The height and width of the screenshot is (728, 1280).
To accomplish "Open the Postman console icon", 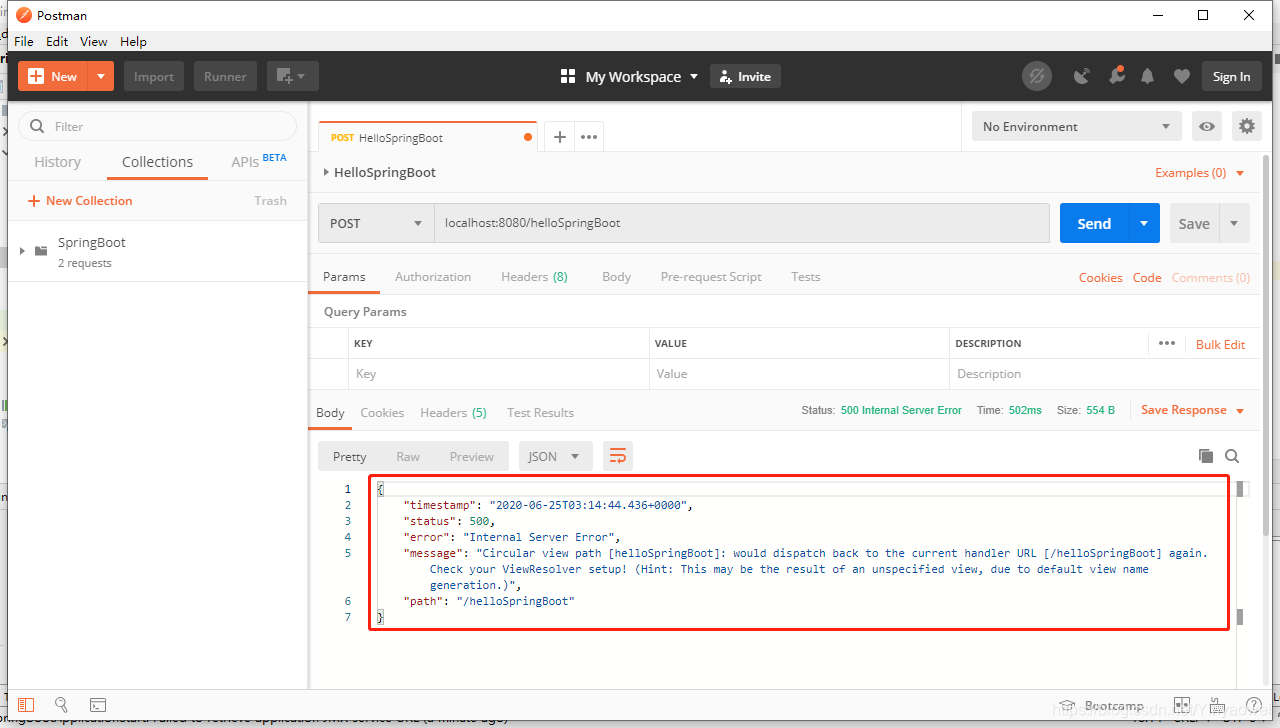I will pyautogui.click(x=98, y=705).
